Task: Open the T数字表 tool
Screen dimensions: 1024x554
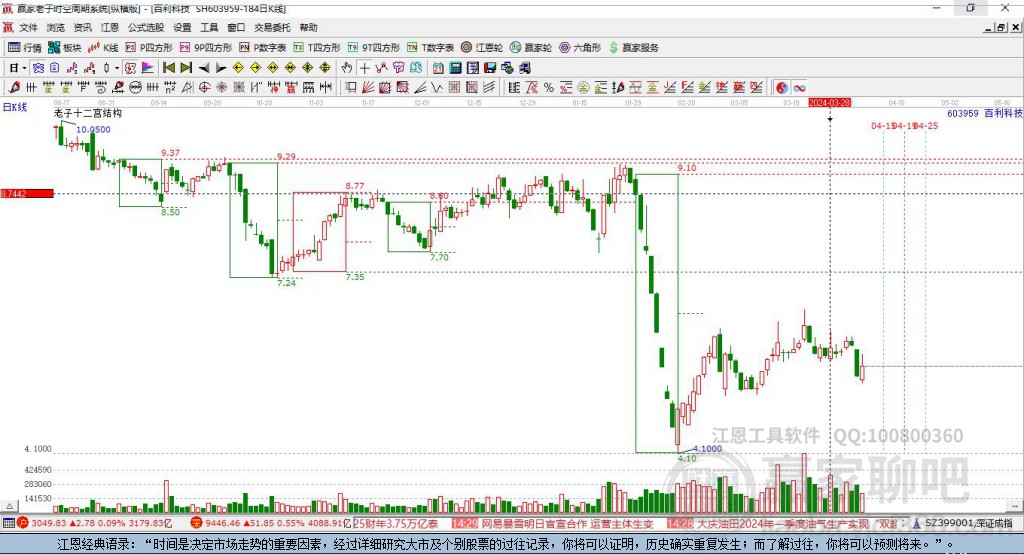Action: coord(430,48)
